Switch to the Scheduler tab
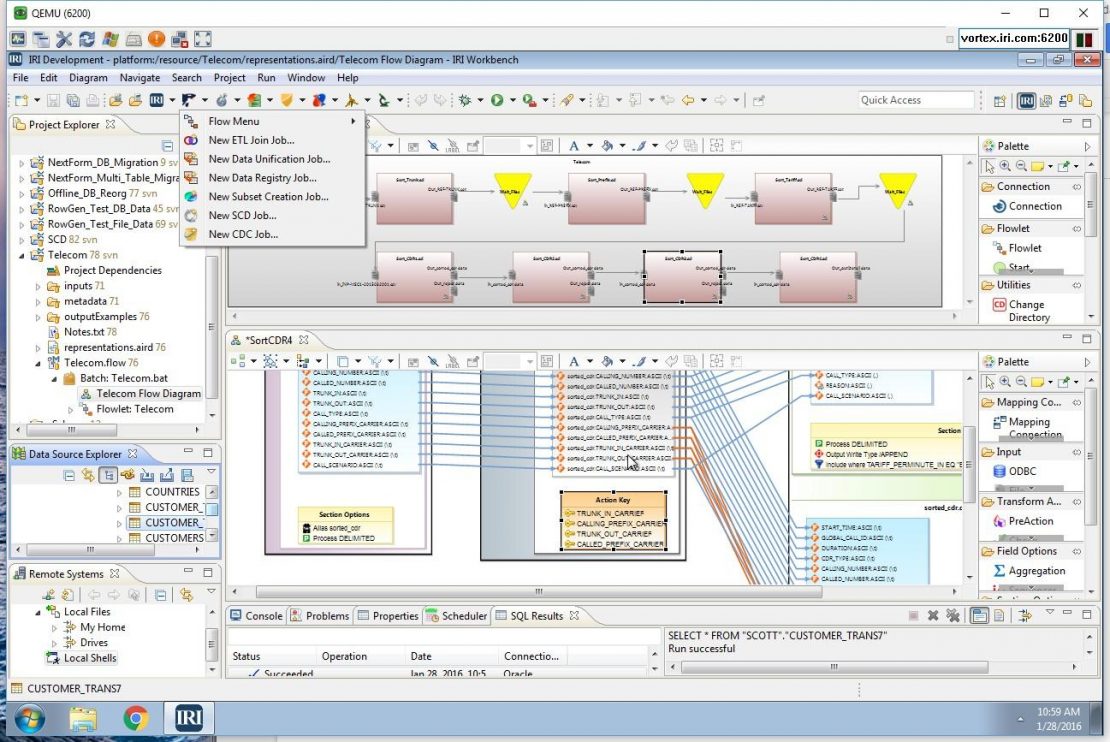Viewport: 1110px width, 742px height. point(457,616)
